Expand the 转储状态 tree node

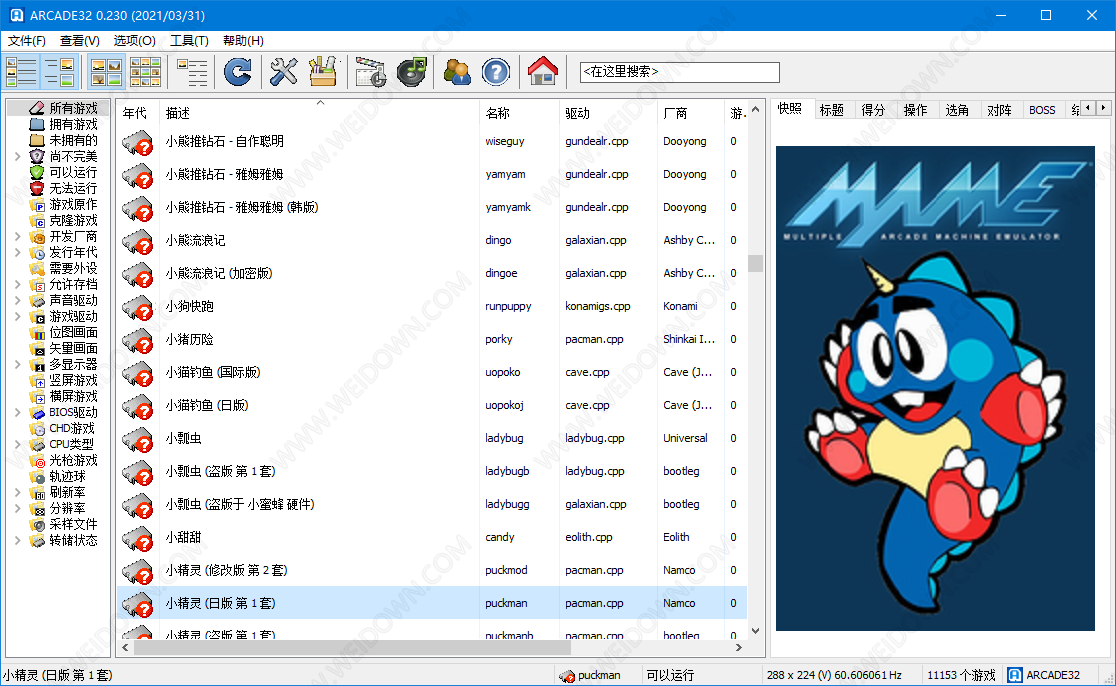pos(18,540)
